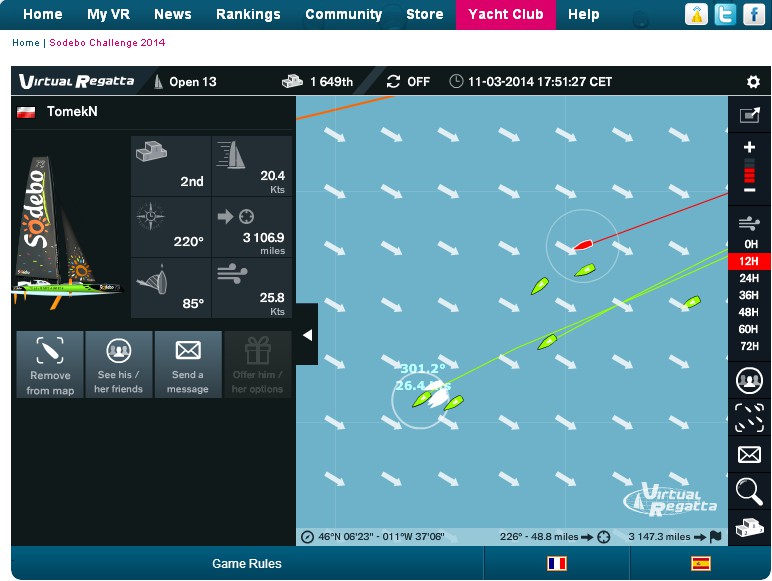Click the fullscreen map icon at sidebar top
This screenshot has height=581, width=772.
click(749, 115)
